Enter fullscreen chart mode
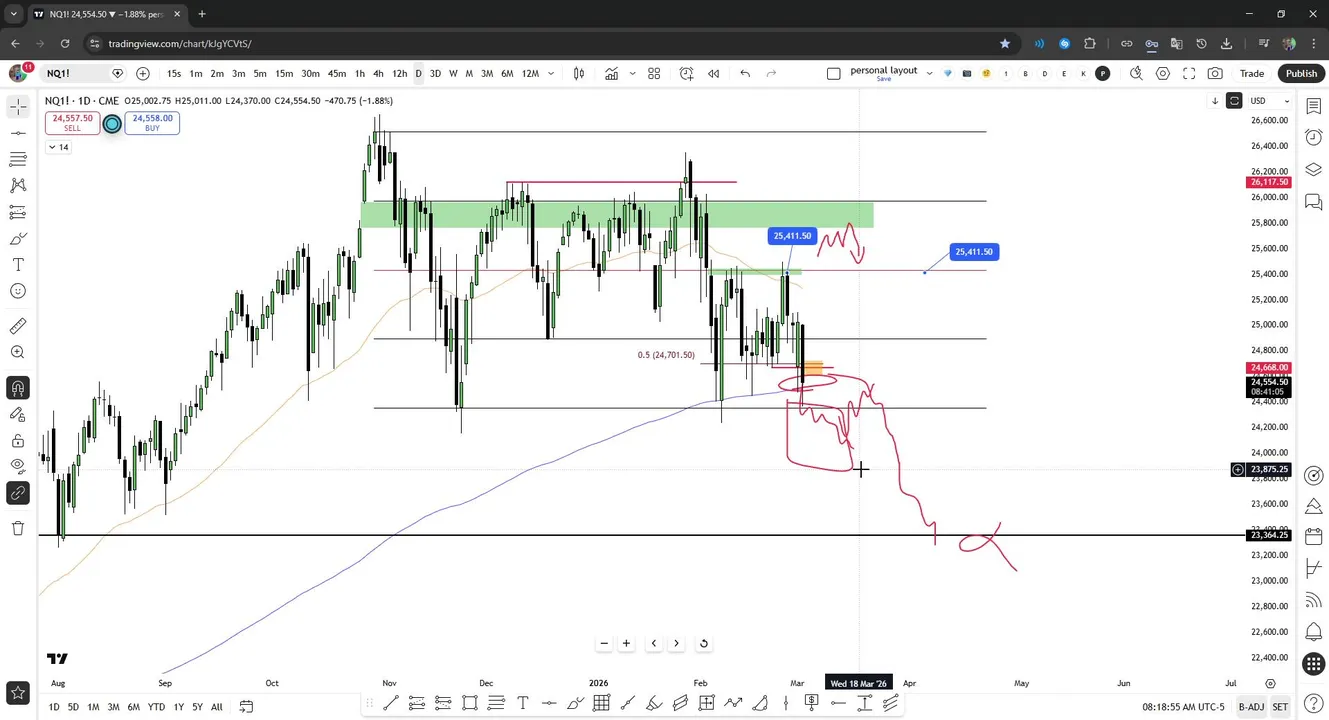The image size is (1329, 720). (x=1189, y=73)
